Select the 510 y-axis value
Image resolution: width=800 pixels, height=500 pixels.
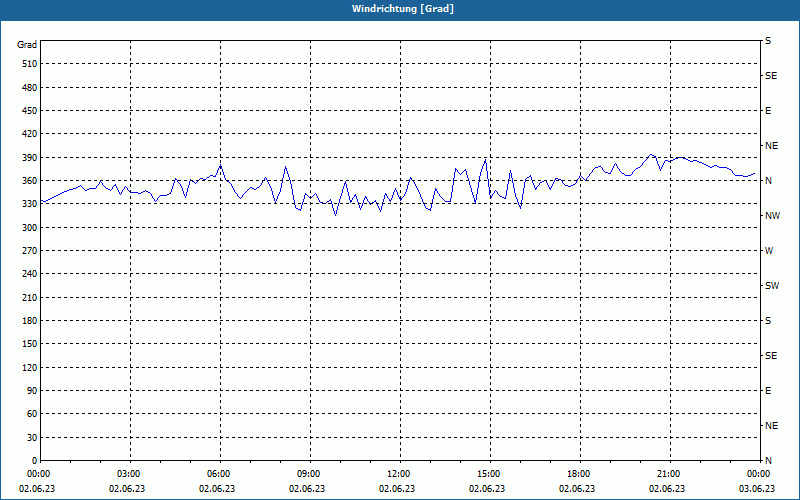pyautogui.click(x=29, y=64)
